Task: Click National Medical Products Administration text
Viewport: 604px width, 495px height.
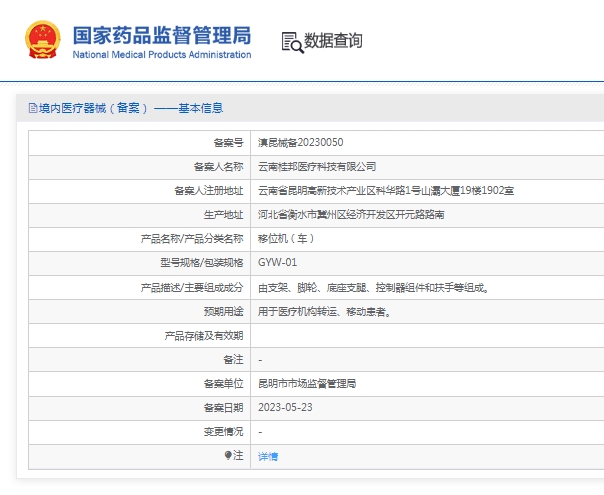Action: pos(162,55)
